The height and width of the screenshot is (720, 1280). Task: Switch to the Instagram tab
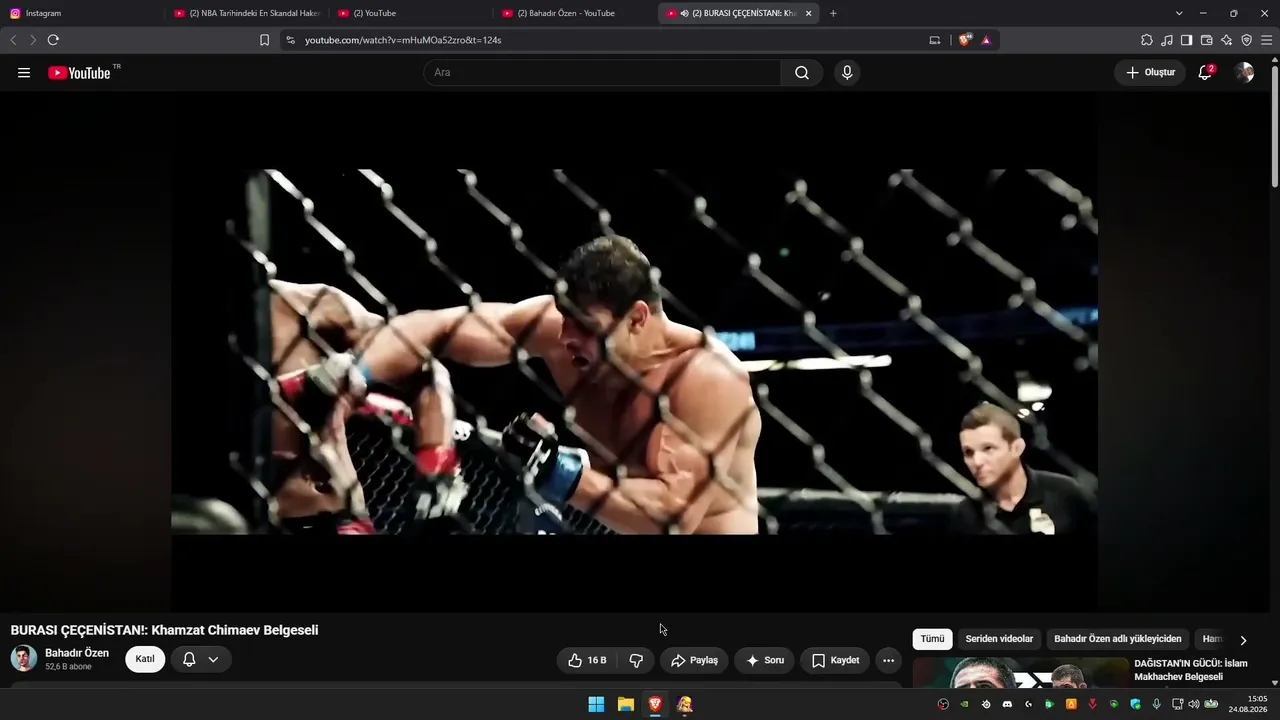[x=84, y=13]
